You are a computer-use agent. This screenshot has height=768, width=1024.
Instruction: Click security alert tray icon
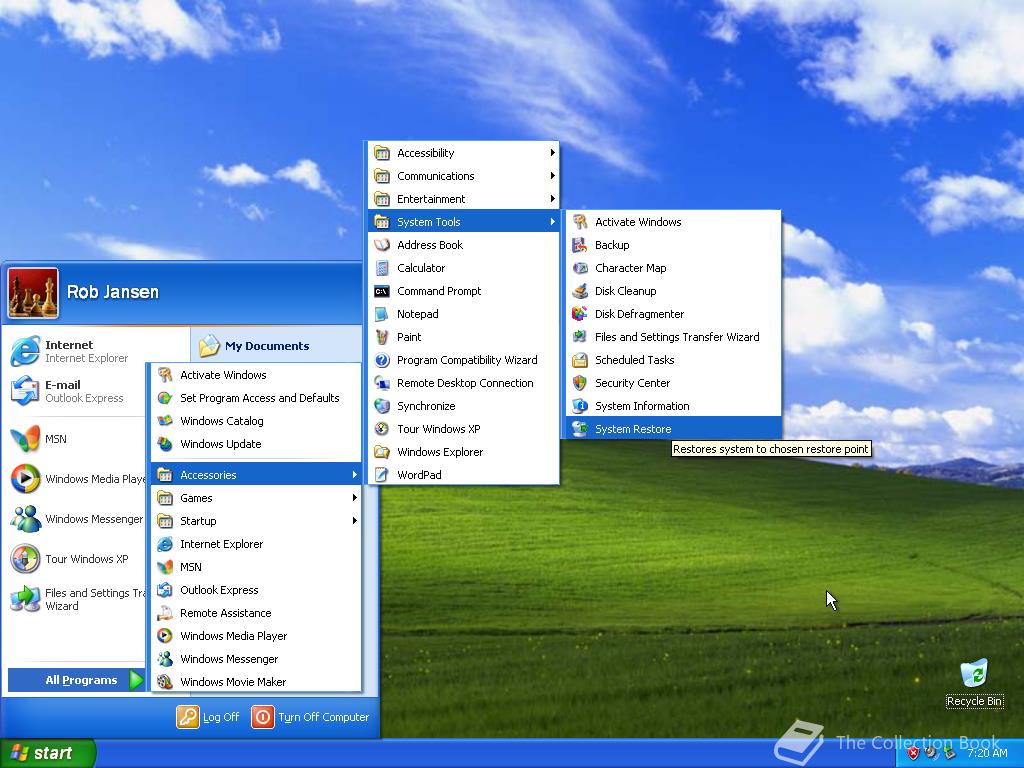point(913,754)
